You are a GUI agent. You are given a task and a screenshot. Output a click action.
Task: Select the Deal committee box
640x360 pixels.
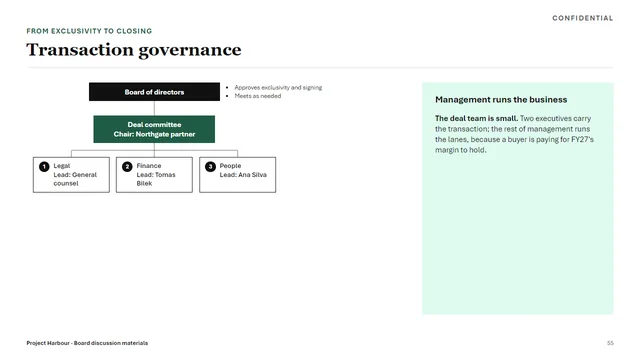pyautogui.click(x=154, y=129)
